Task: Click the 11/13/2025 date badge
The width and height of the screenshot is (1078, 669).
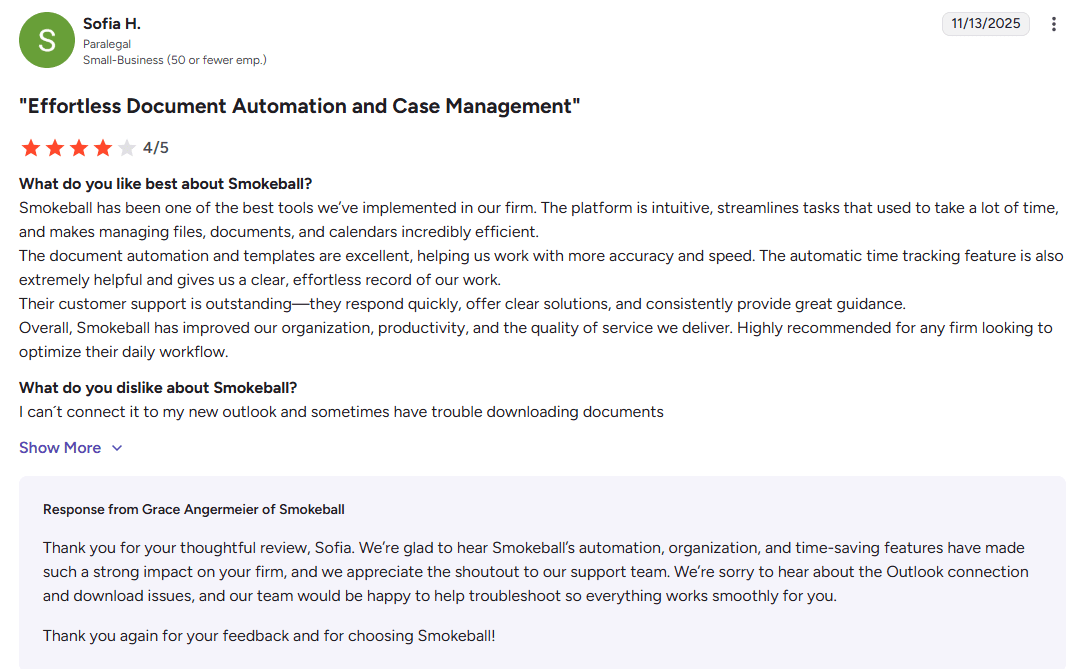Action: coord(985,23)
